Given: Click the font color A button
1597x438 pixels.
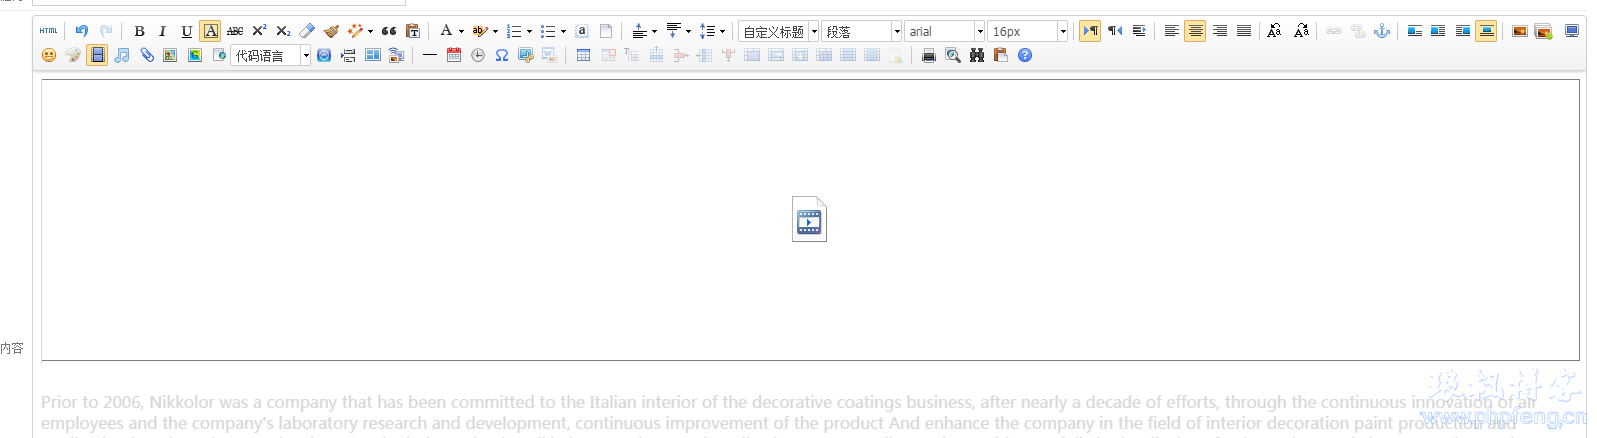Looking at the screenshot, I should (x=446, y=31).
